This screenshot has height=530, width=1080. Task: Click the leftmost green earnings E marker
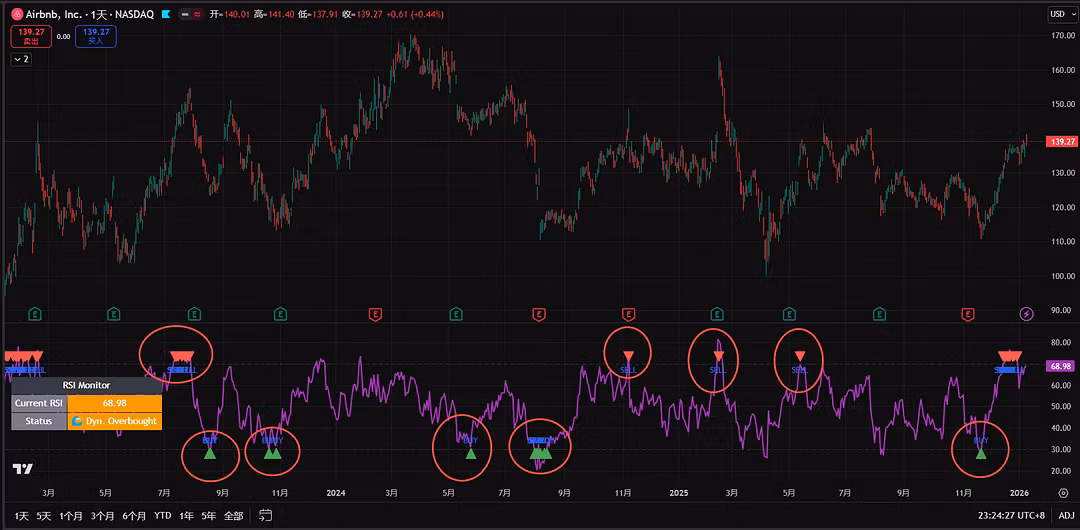(x=36, y=314)
